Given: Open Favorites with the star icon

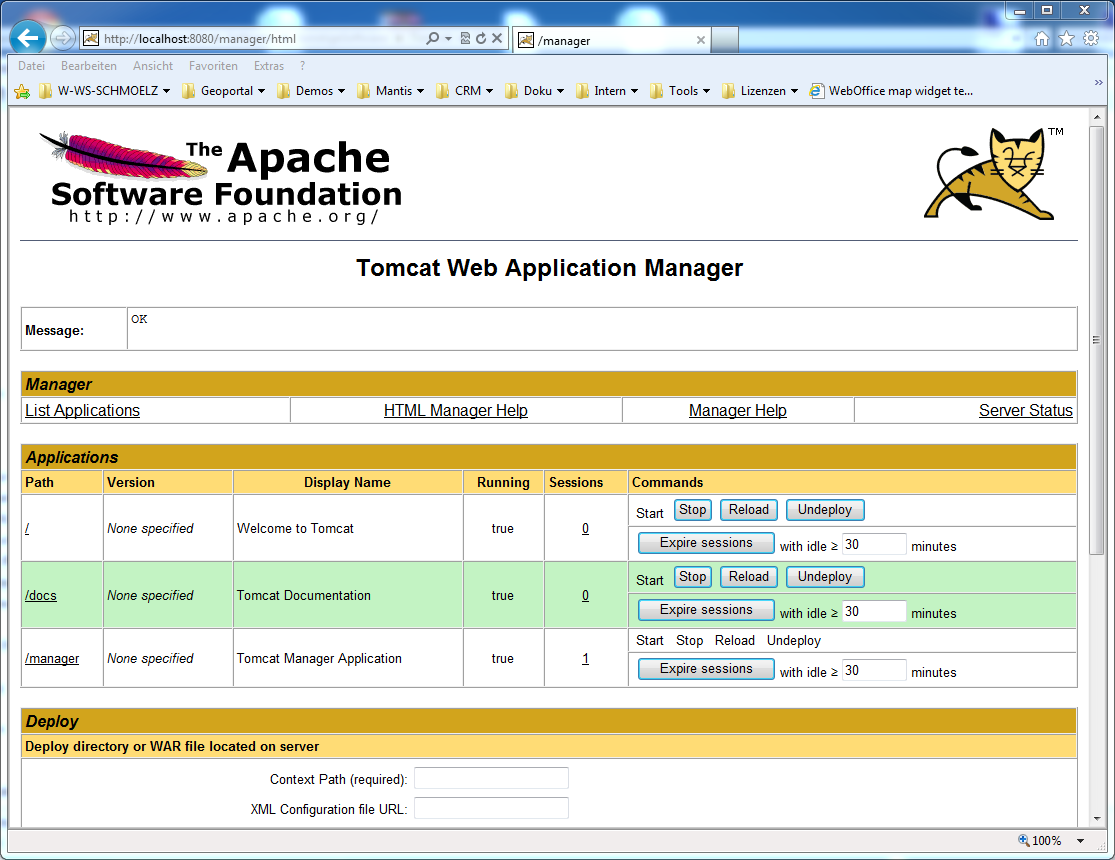Looking at the screenshot, I should 1066,38.
